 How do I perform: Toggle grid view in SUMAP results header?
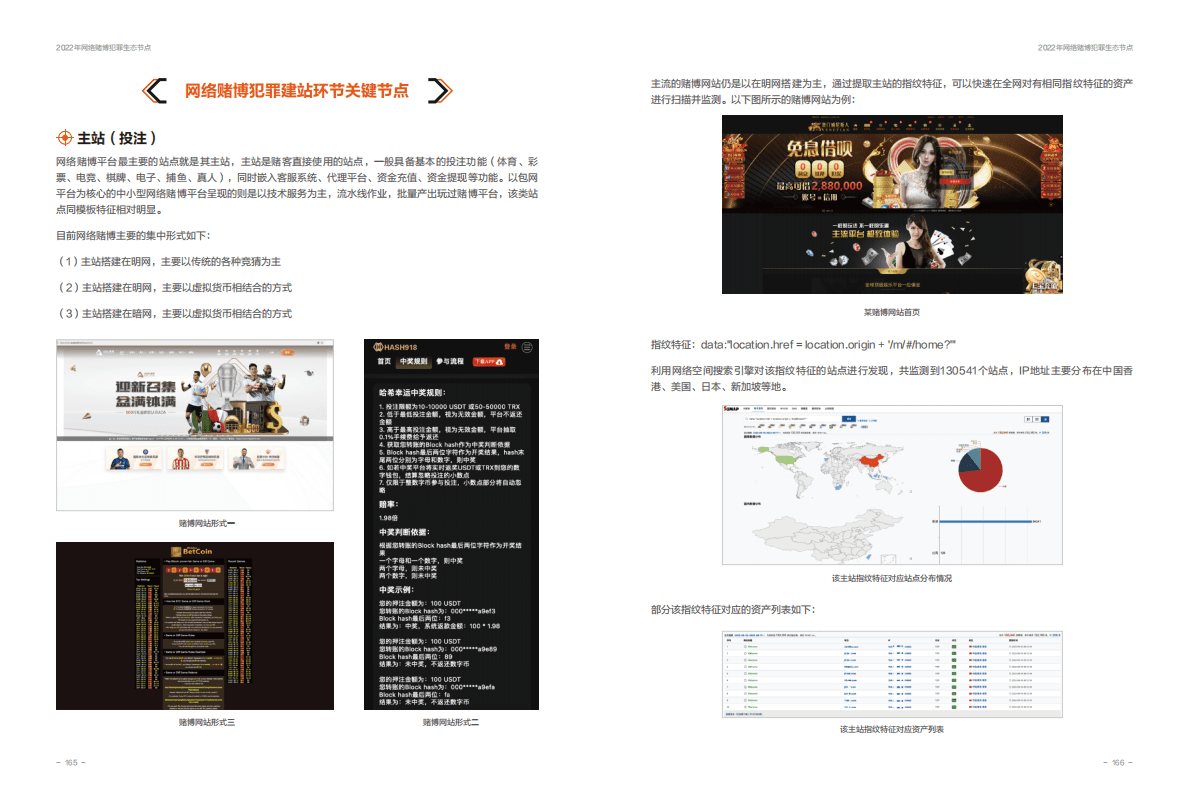[x=1037, y=419]
